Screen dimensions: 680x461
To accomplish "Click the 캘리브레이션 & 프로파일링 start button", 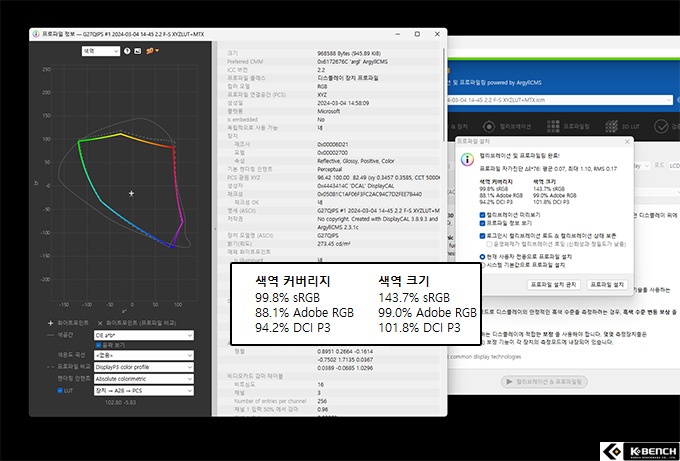I will click(x=544, y=382).
